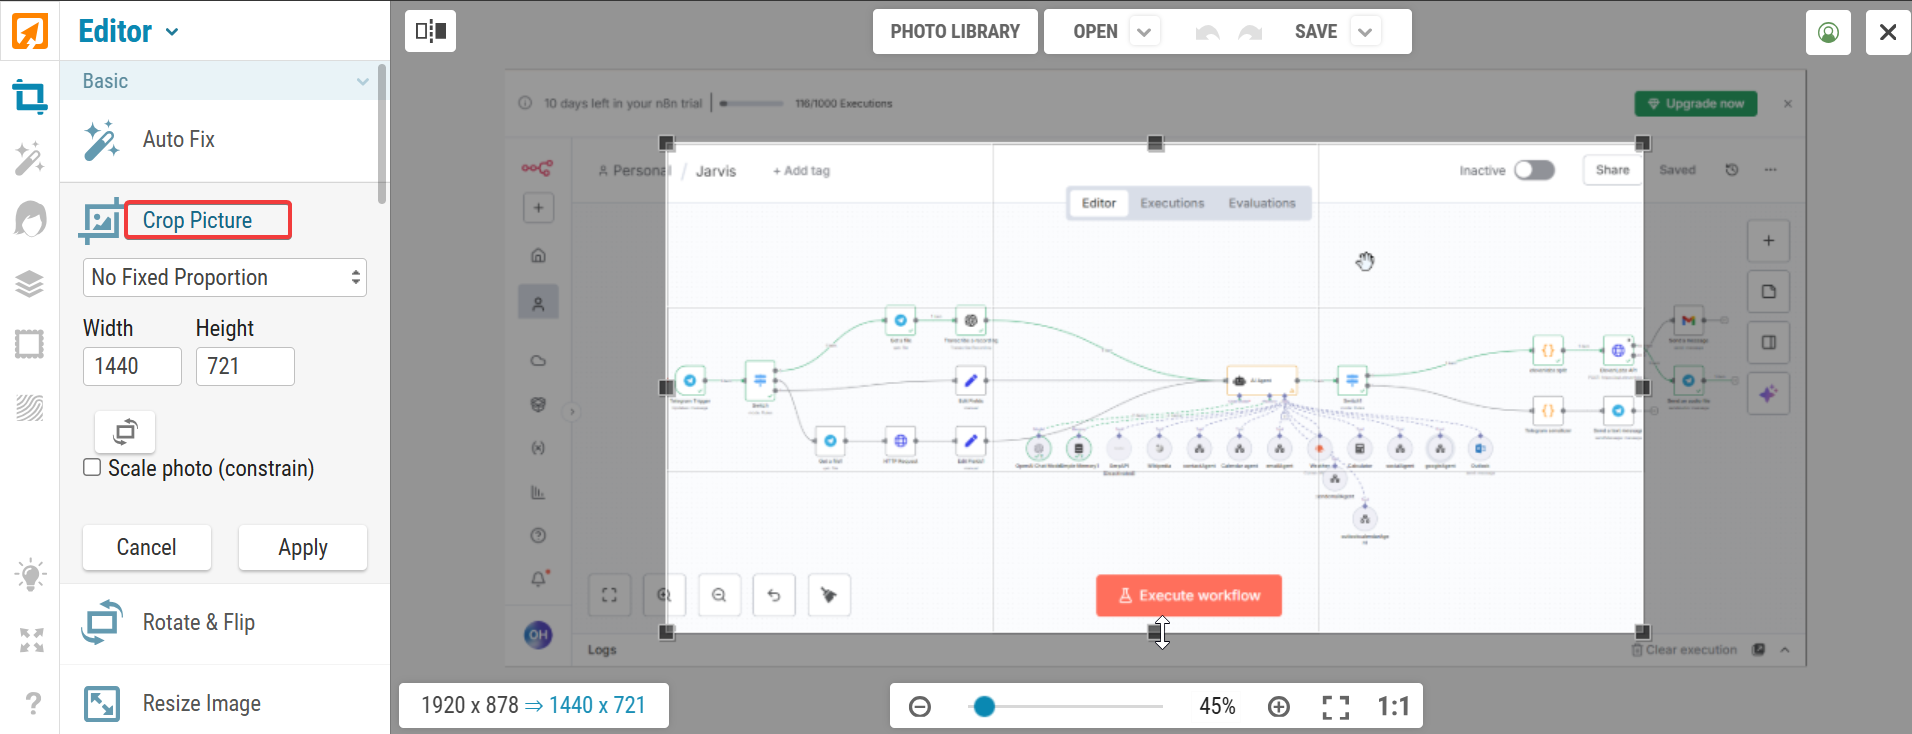Select the crop tool in the left sidebar

30,97
